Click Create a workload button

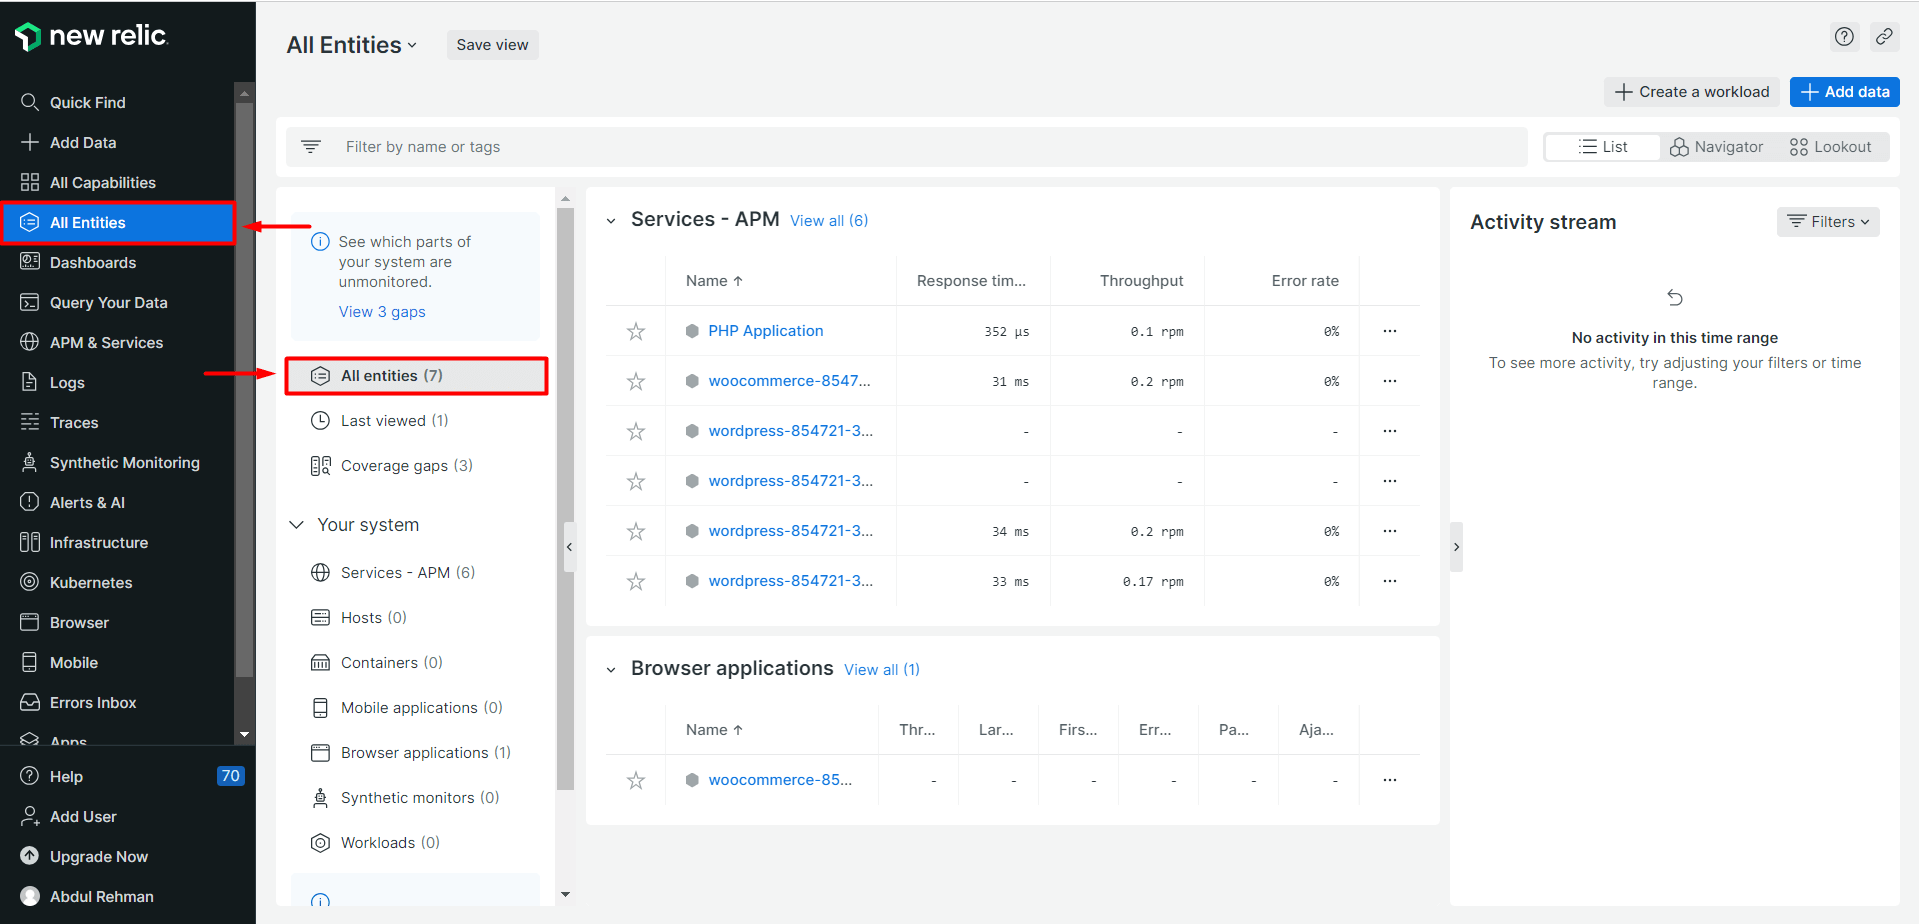[1692, 92]
